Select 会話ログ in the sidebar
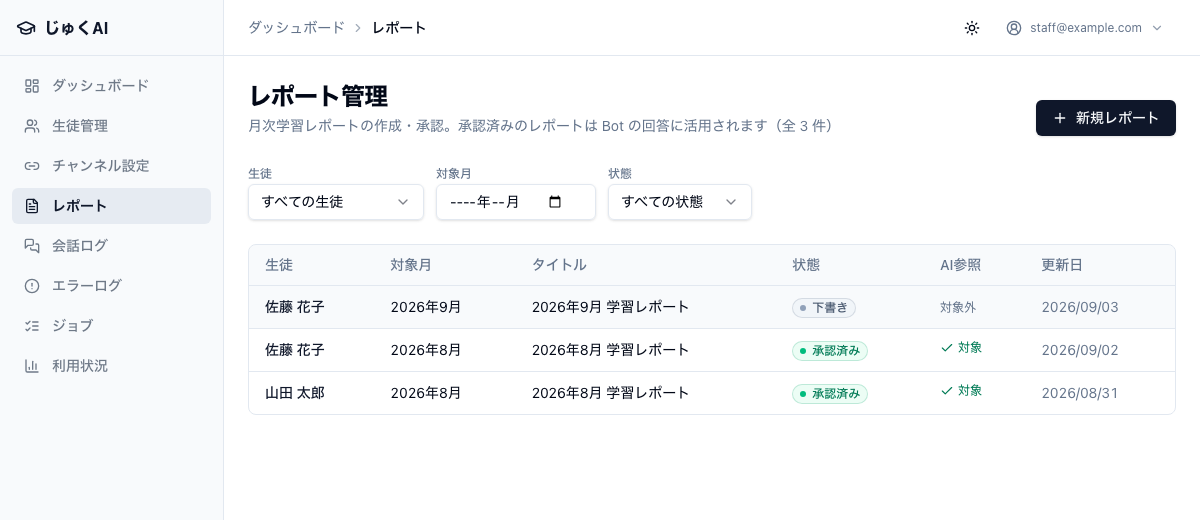This screenshot has height=520, width=1200. point(111,246)
